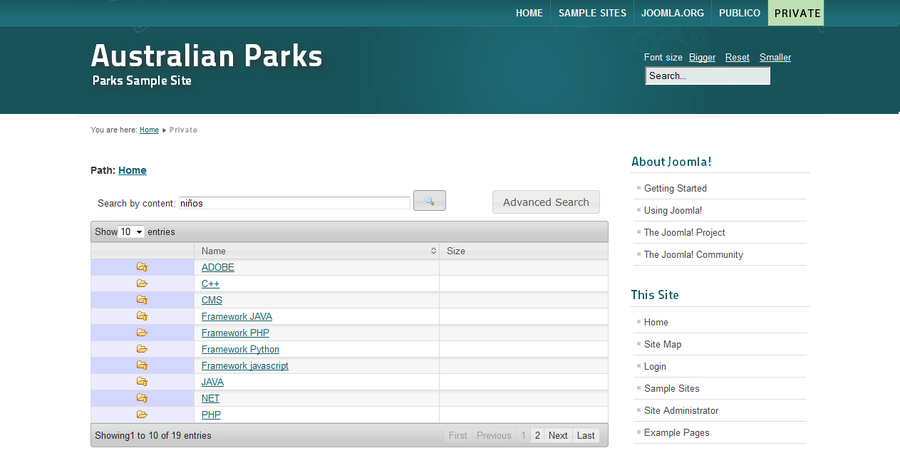Click Home in This Site menu
This screenshot has width=900, height=453.
coord(656,322)
